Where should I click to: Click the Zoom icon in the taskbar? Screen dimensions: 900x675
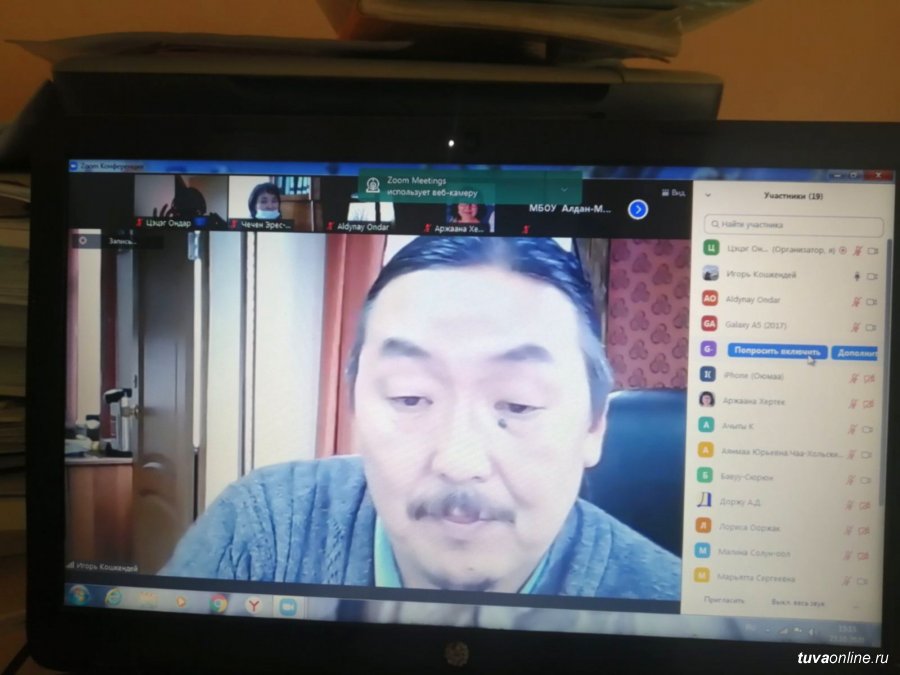pyautogui.click(x=288, y=605)
